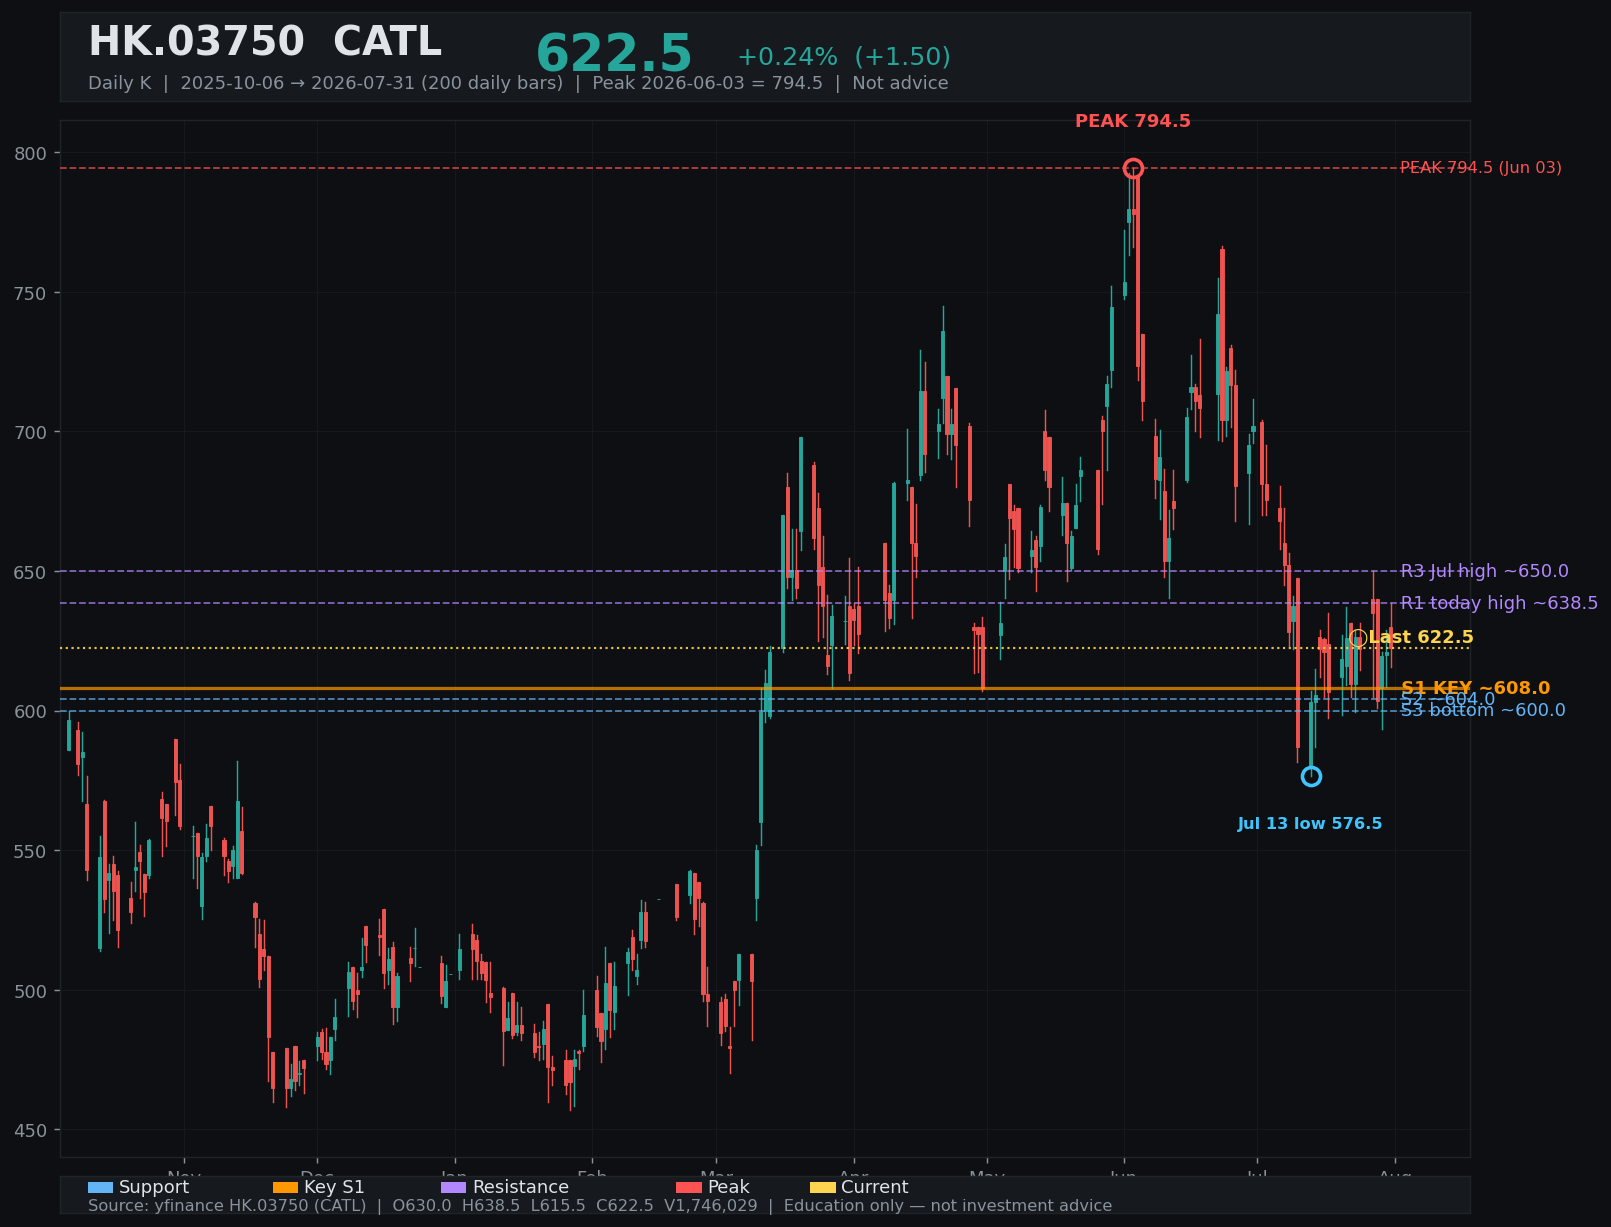Click the "Jul 13 low 576.5" annotation text
The width and height of the screenshot is (1611, 1227).
[1310, 824]
